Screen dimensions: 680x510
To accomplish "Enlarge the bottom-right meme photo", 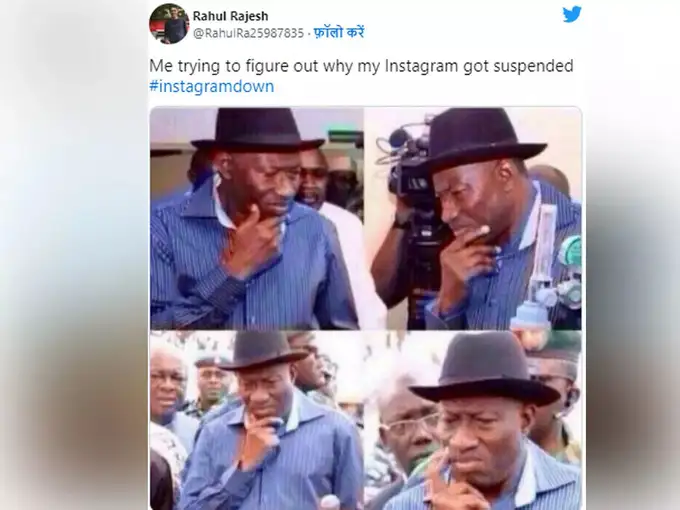I will pyautogui.click(x=475, y=420).
